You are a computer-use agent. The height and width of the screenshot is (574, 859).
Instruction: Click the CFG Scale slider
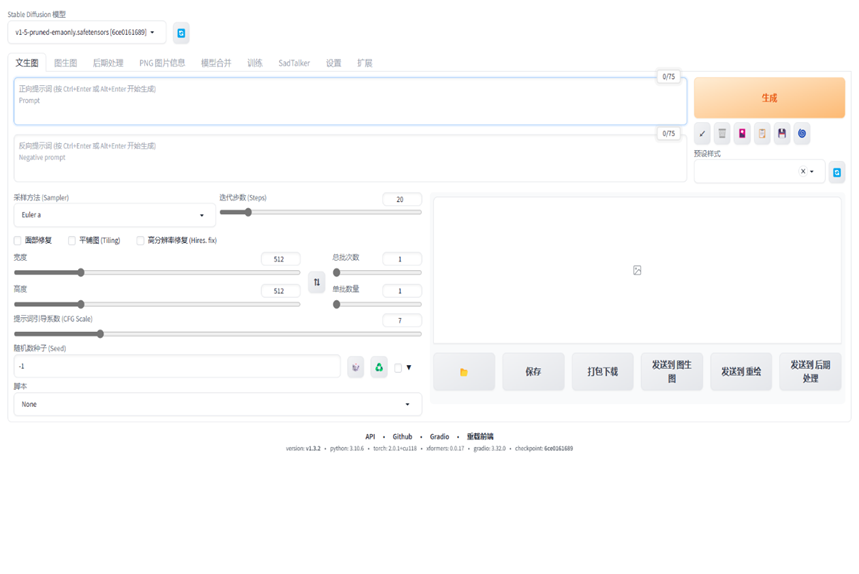tap(217, 334)
